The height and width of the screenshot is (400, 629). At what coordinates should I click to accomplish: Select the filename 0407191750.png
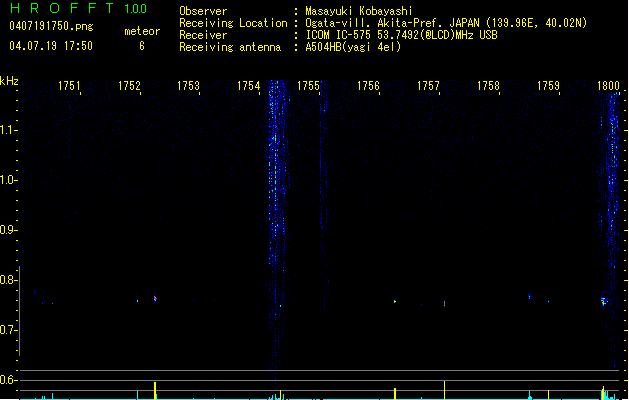coord(51,26)
